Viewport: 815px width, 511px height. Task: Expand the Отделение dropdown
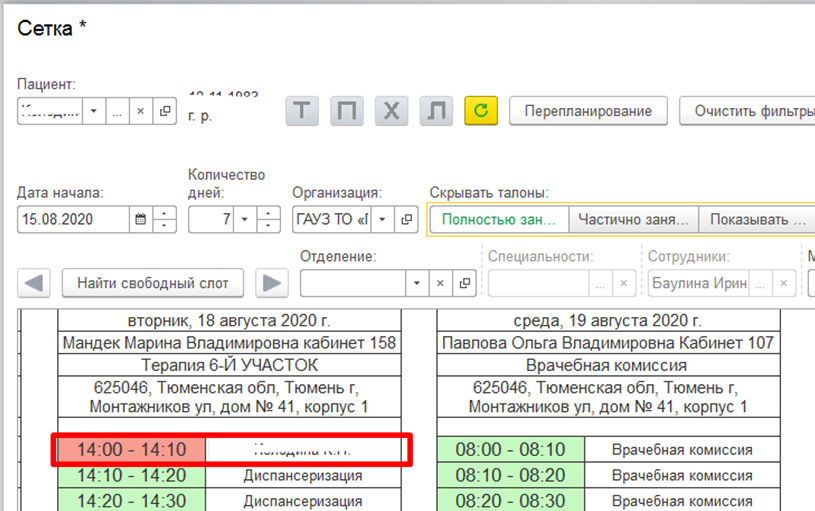(419, 283)
